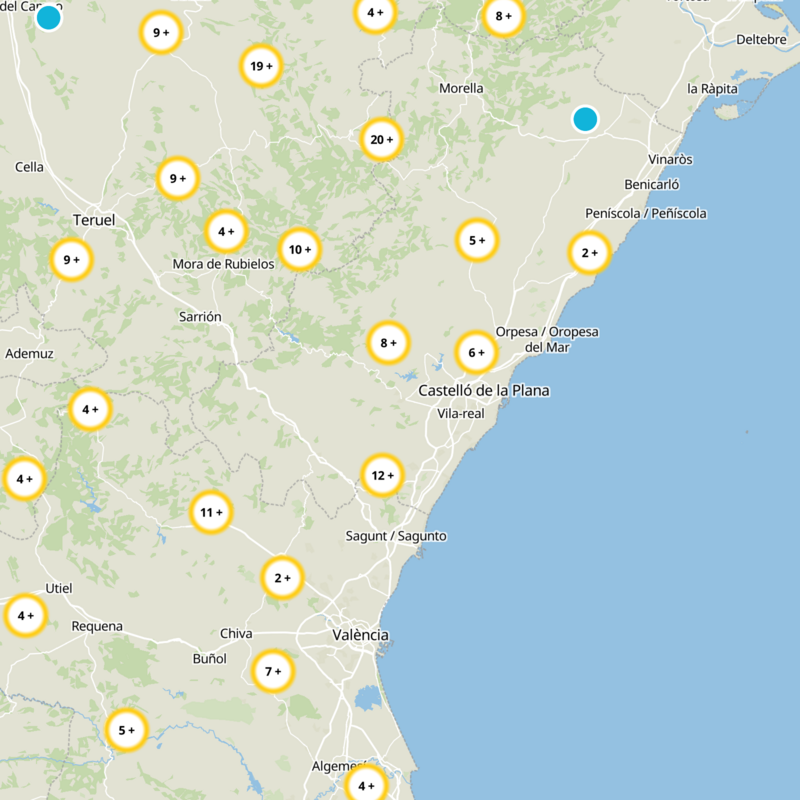Click the Vinaròs label
Viewport: 800px width, 800px height.
point(670,160)
